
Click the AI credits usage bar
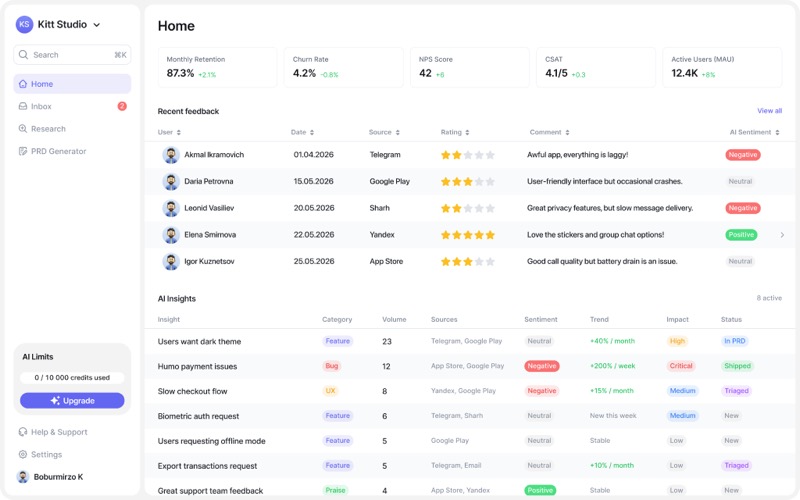(72, 378)
